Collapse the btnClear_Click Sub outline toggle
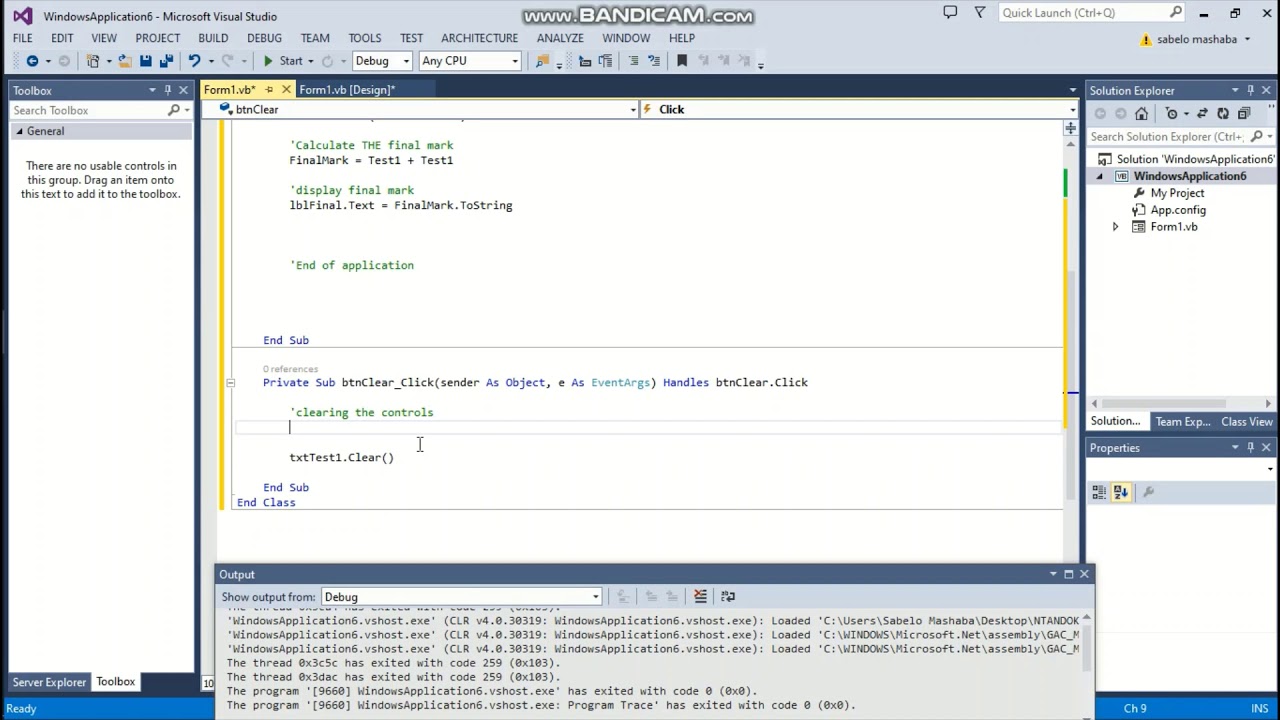1280x720 pixels. 230,382
